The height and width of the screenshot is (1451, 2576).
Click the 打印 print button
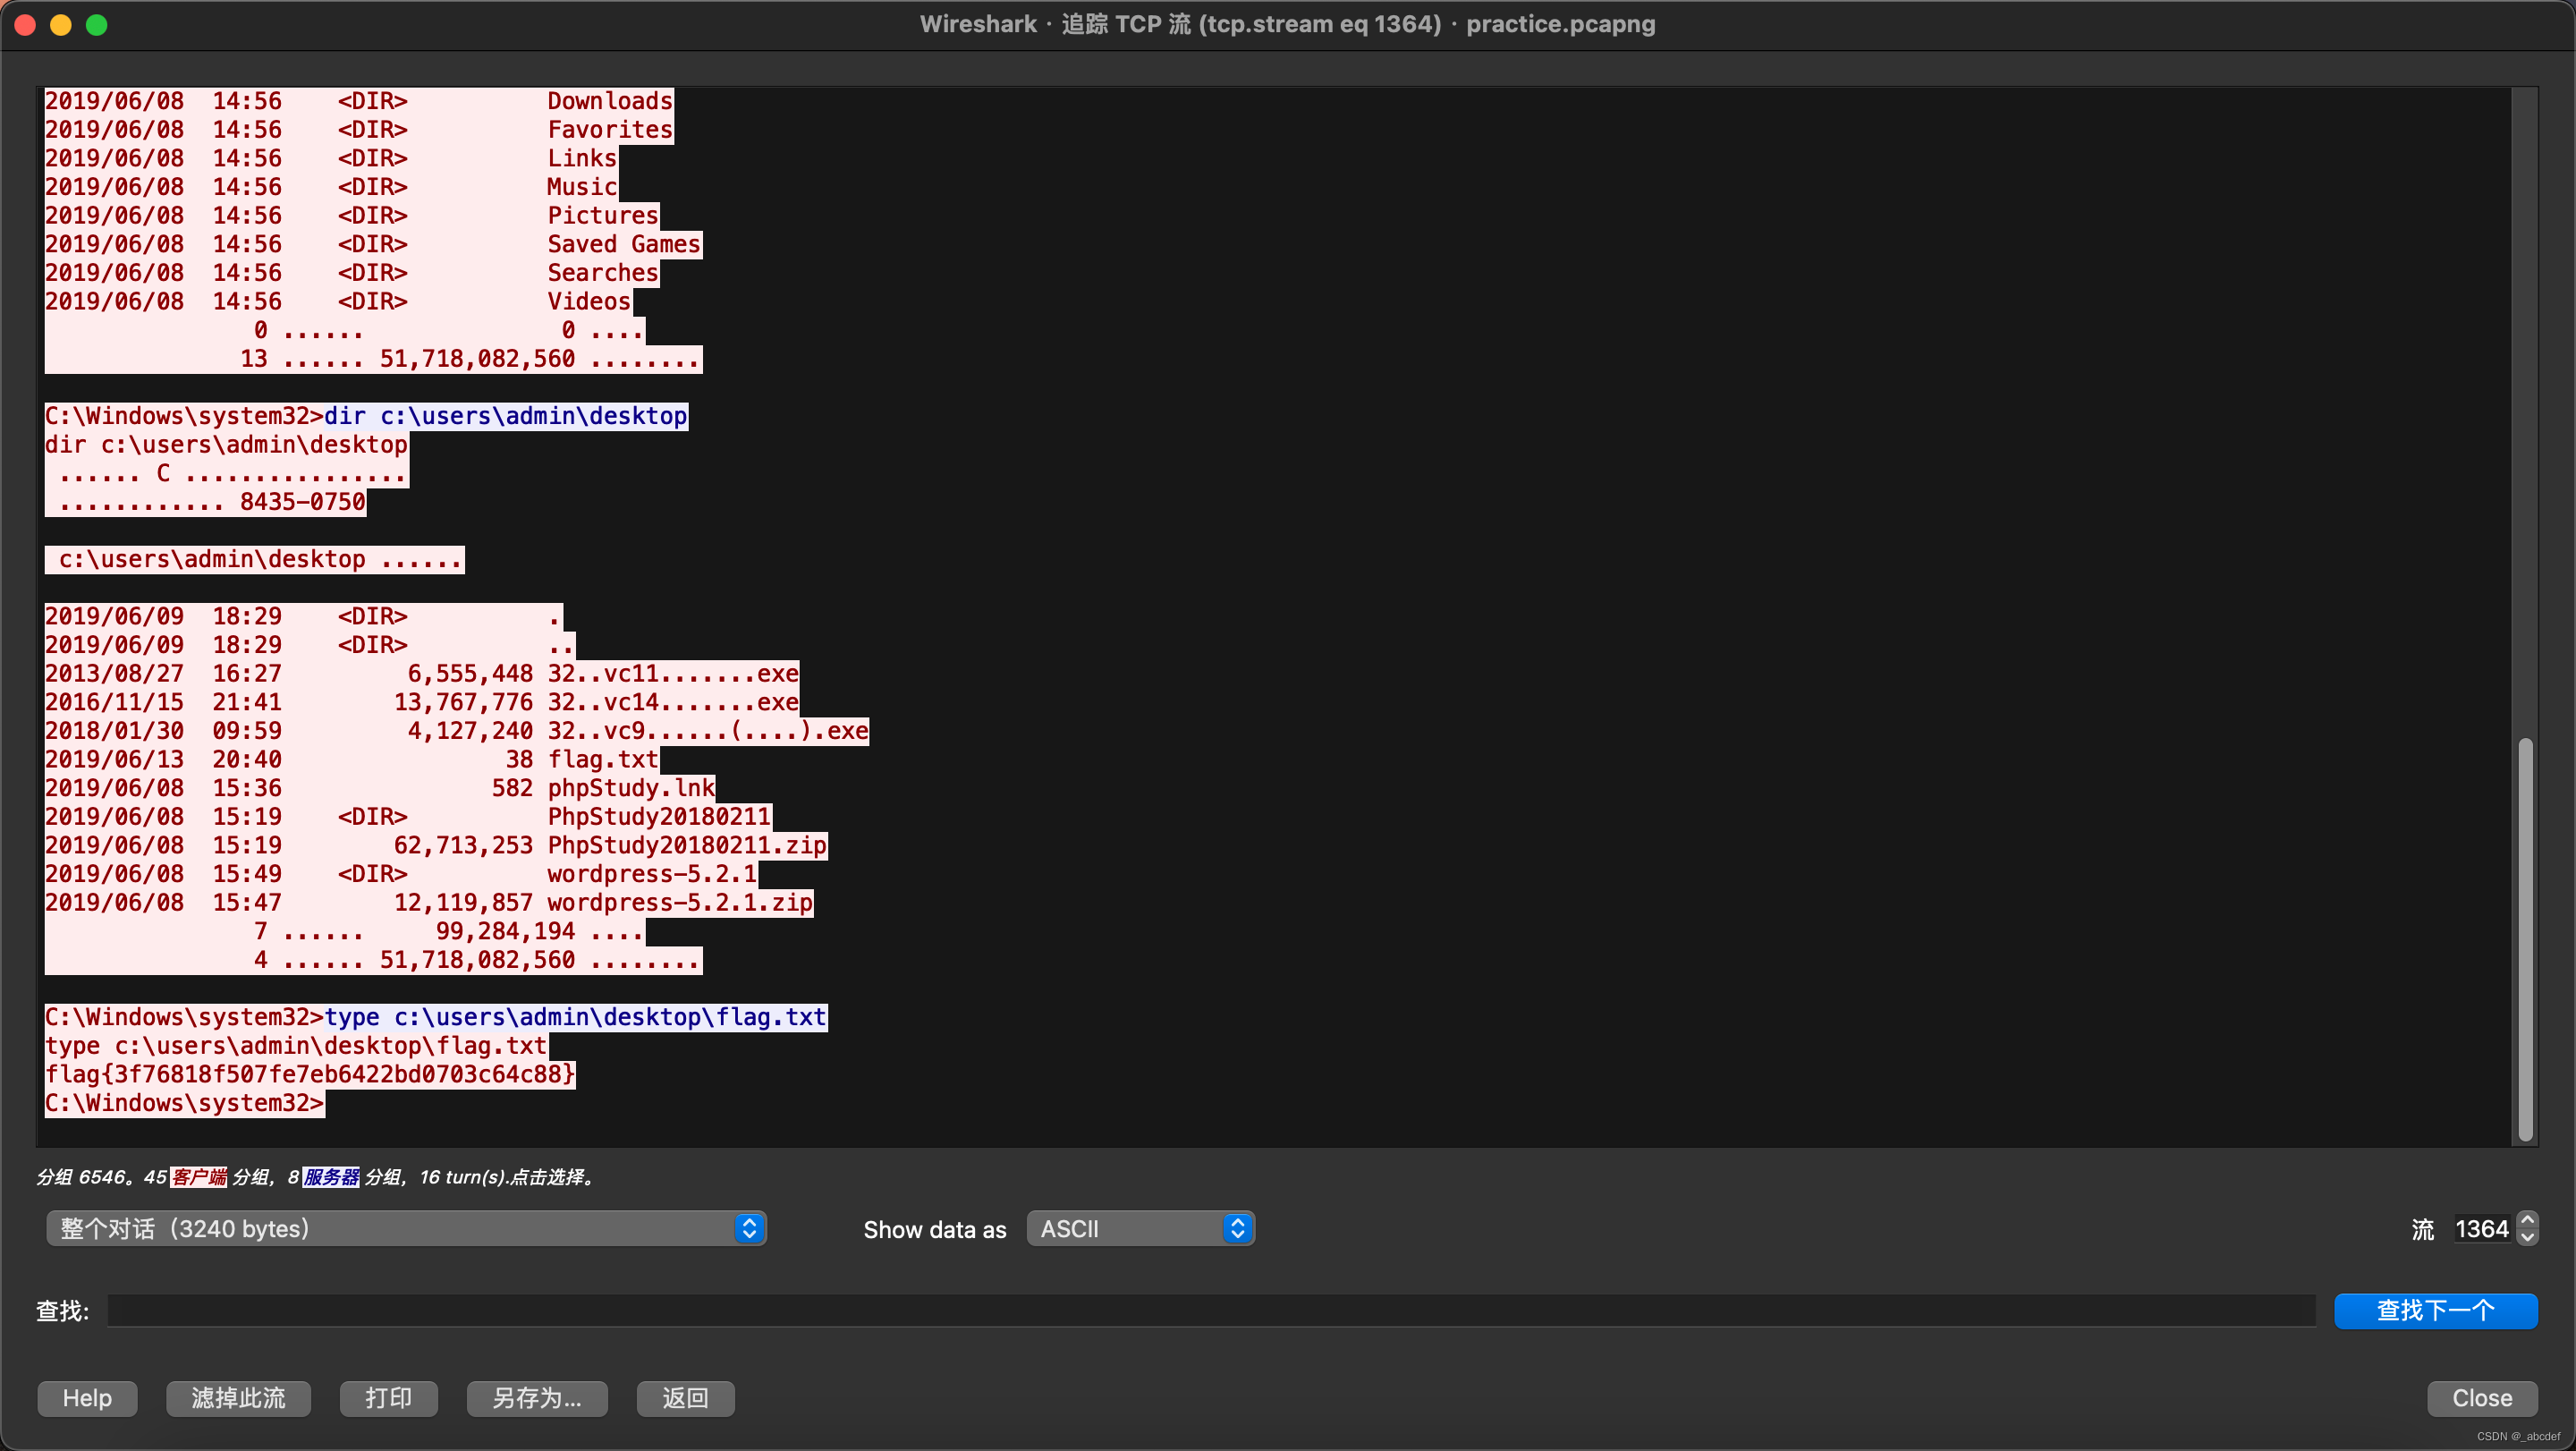(388, 1398)
